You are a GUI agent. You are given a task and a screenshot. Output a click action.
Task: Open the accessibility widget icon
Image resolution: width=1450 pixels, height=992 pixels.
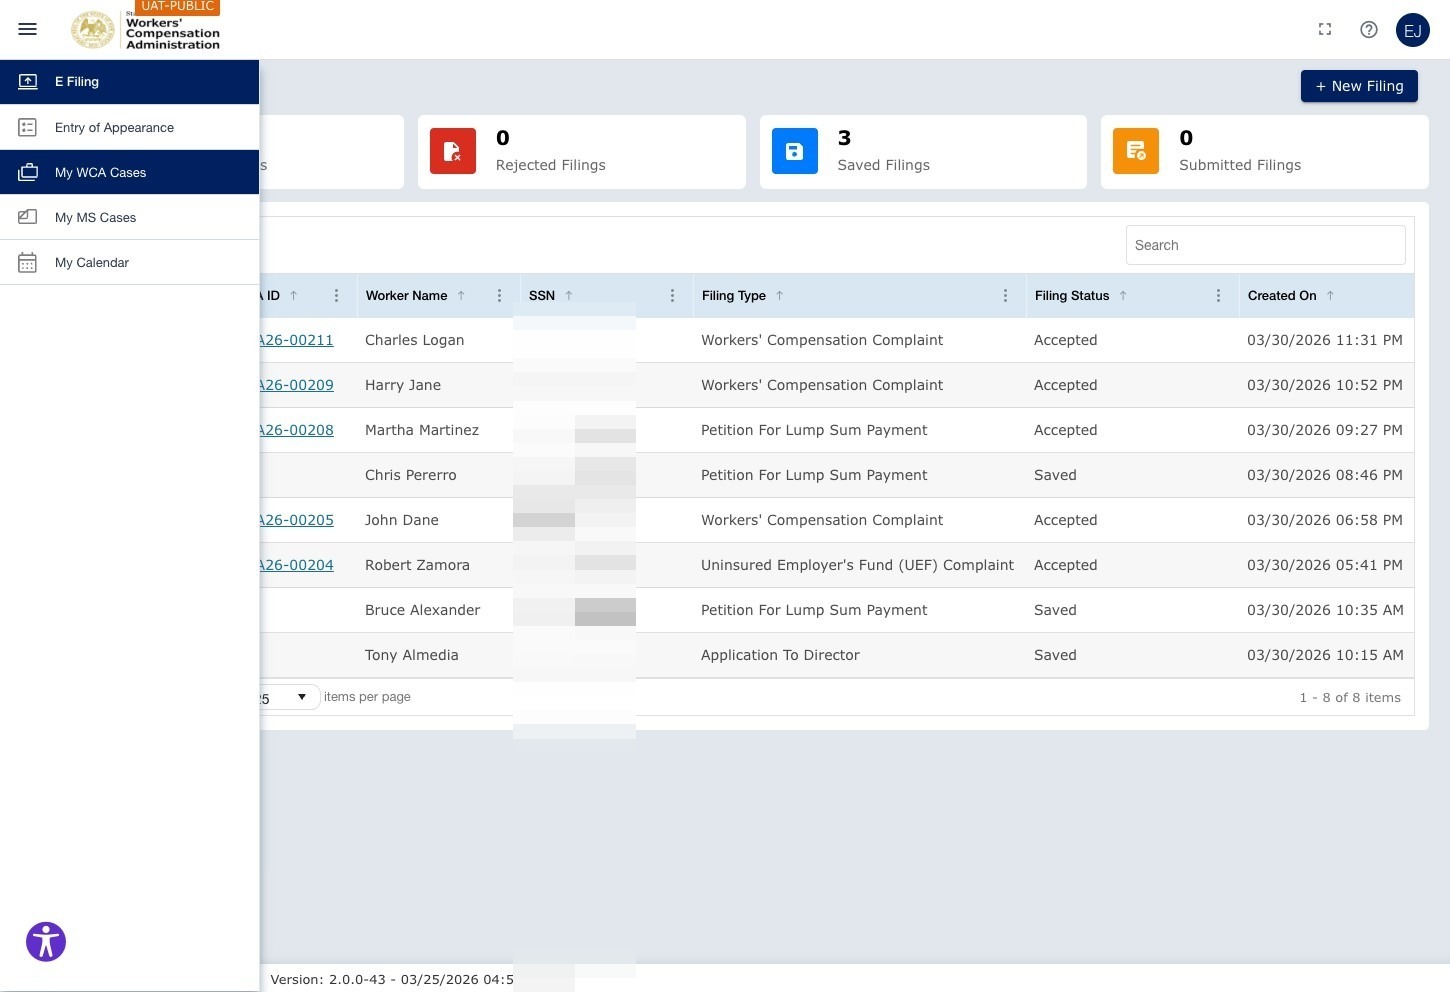46,942
